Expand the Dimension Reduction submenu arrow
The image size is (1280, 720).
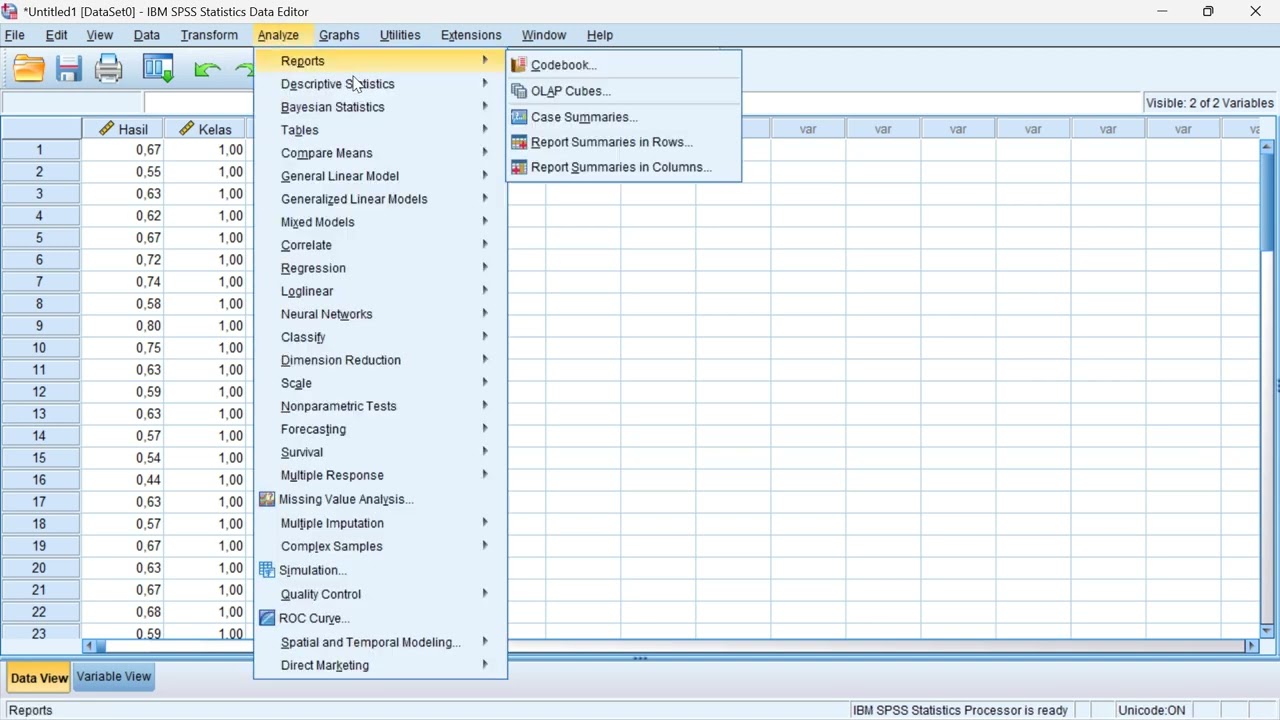click(x=485, y=360)
